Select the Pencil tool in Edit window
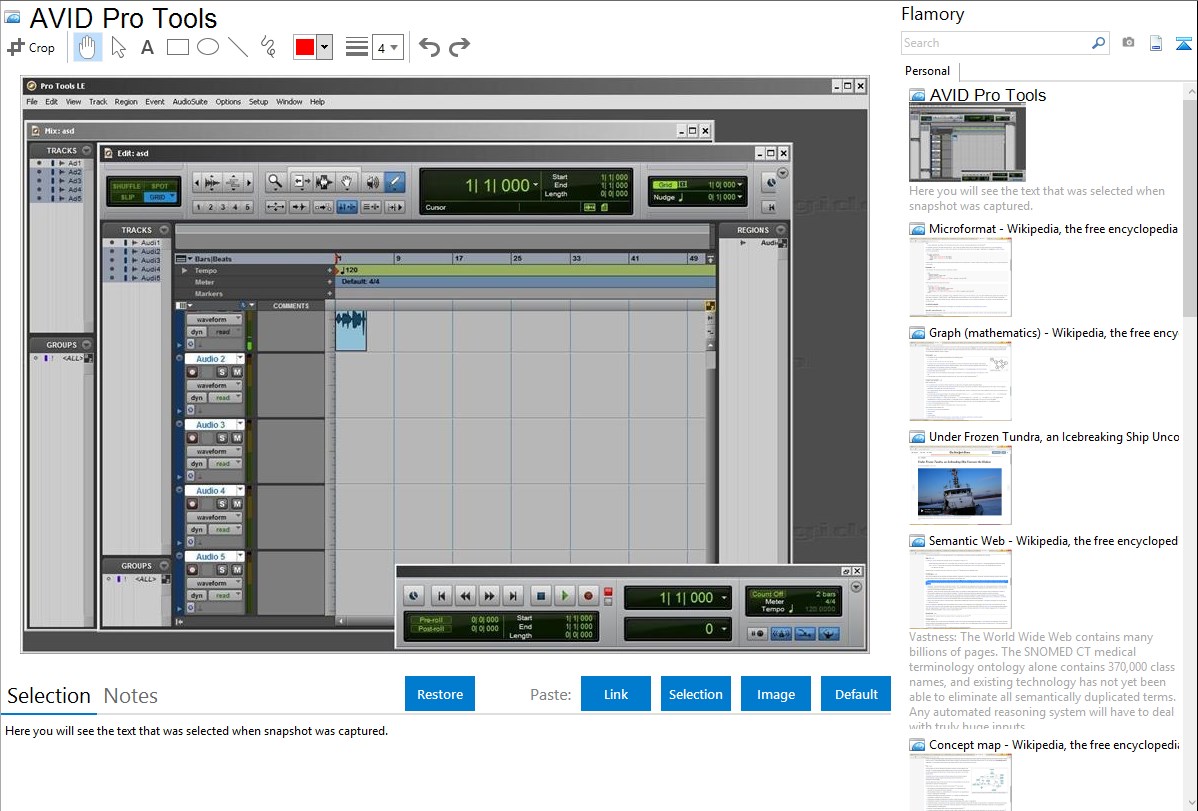 tap(394, 182)
